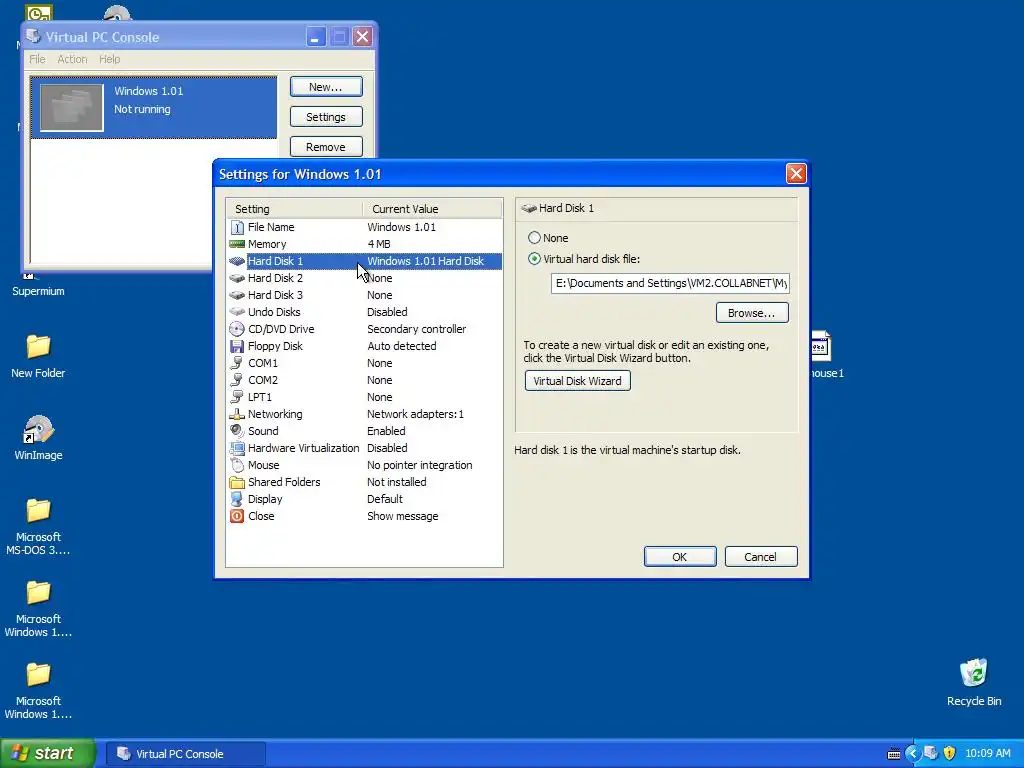Click the 'Show message' value
1024x768 pixels.
[x=402, y=516]
